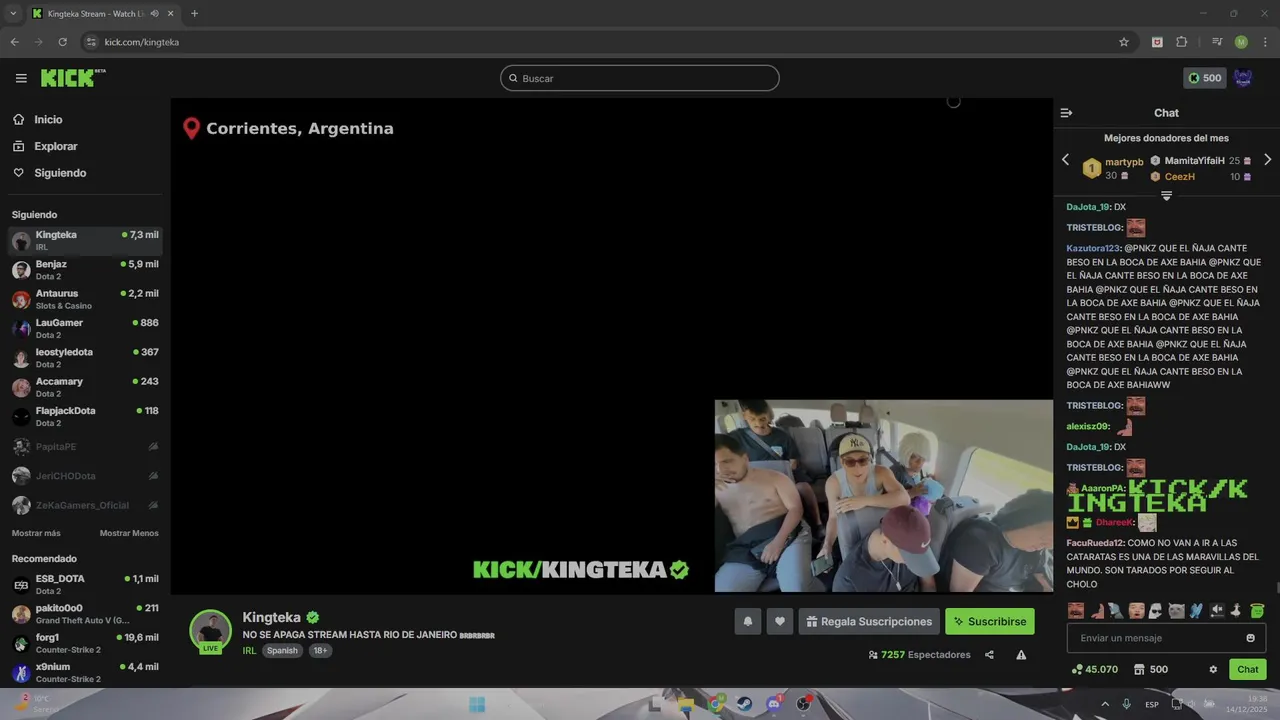The image size is (1280, 720).
Task: Open Discord from the Windows taskbar
Action: (773, 704)
